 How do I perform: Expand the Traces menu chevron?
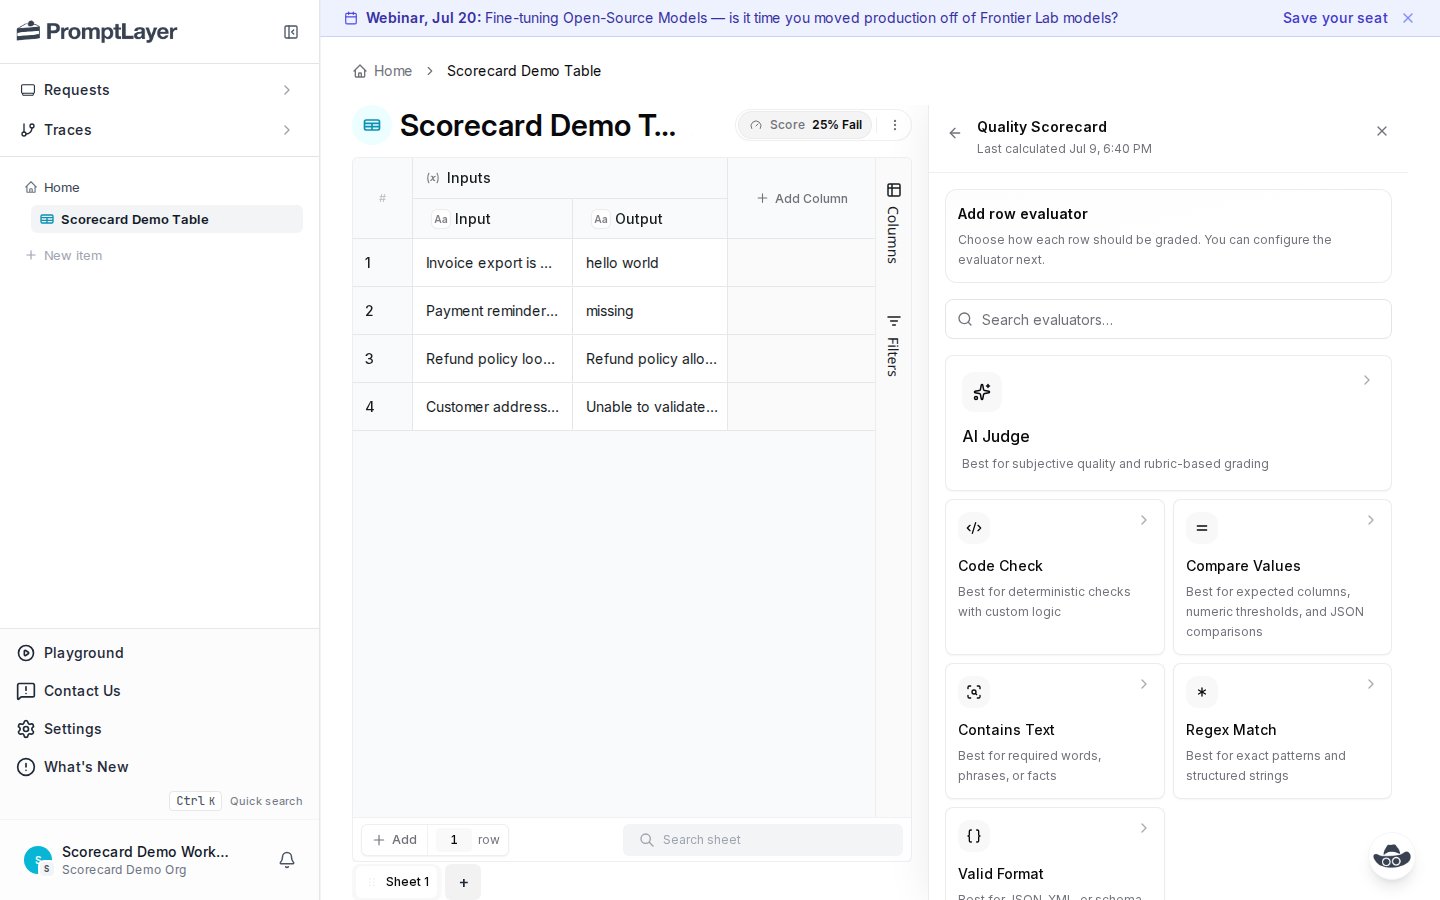click(287, 130)
